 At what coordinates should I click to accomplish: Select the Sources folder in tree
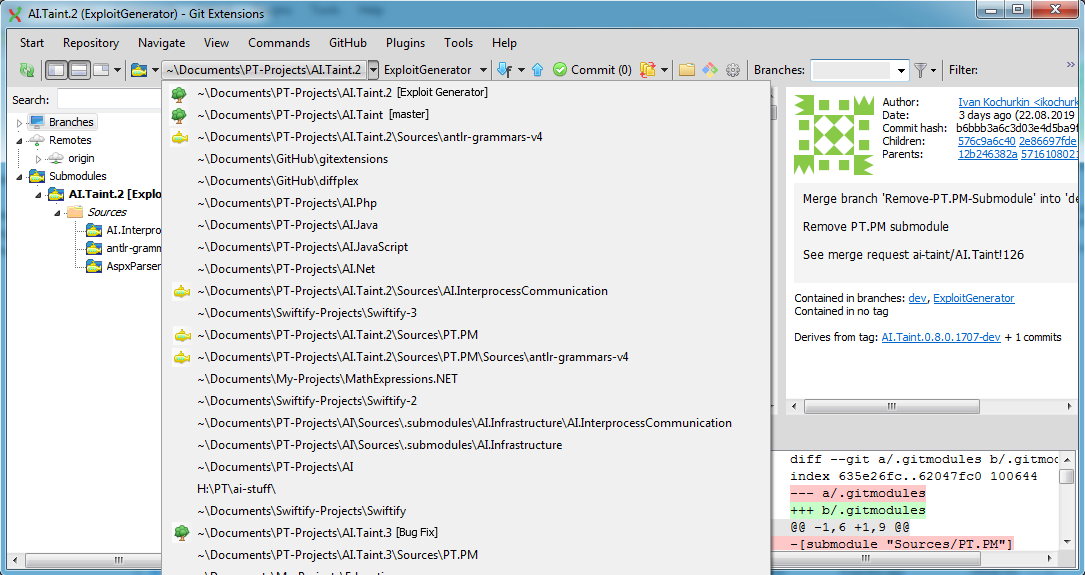tap(107, 212)
